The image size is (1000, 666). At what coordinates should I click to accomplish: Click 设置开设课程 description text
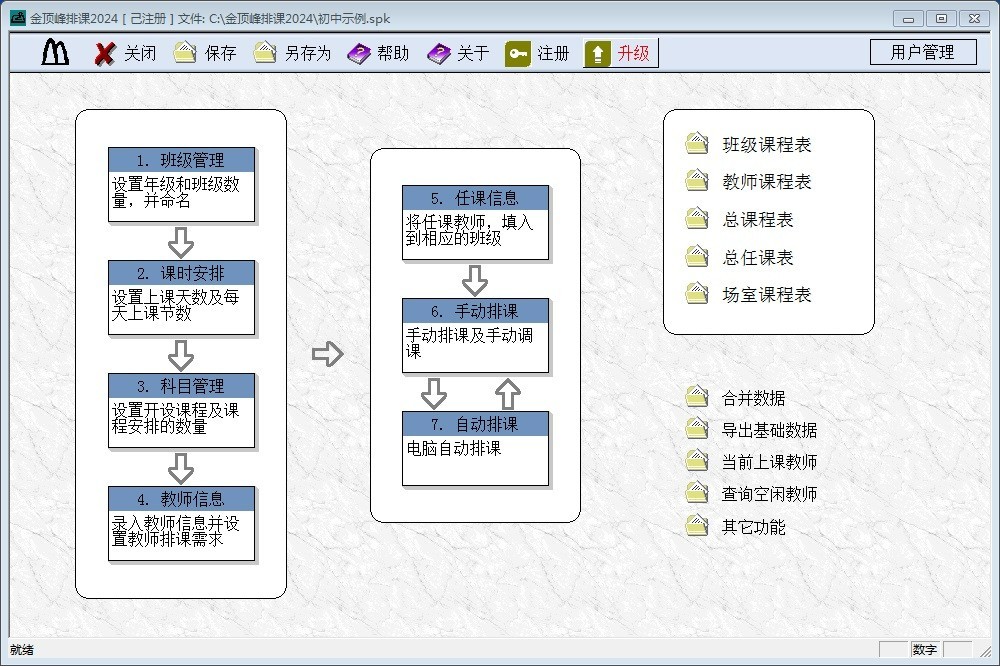pyautogui.click(x=175, y=418)
